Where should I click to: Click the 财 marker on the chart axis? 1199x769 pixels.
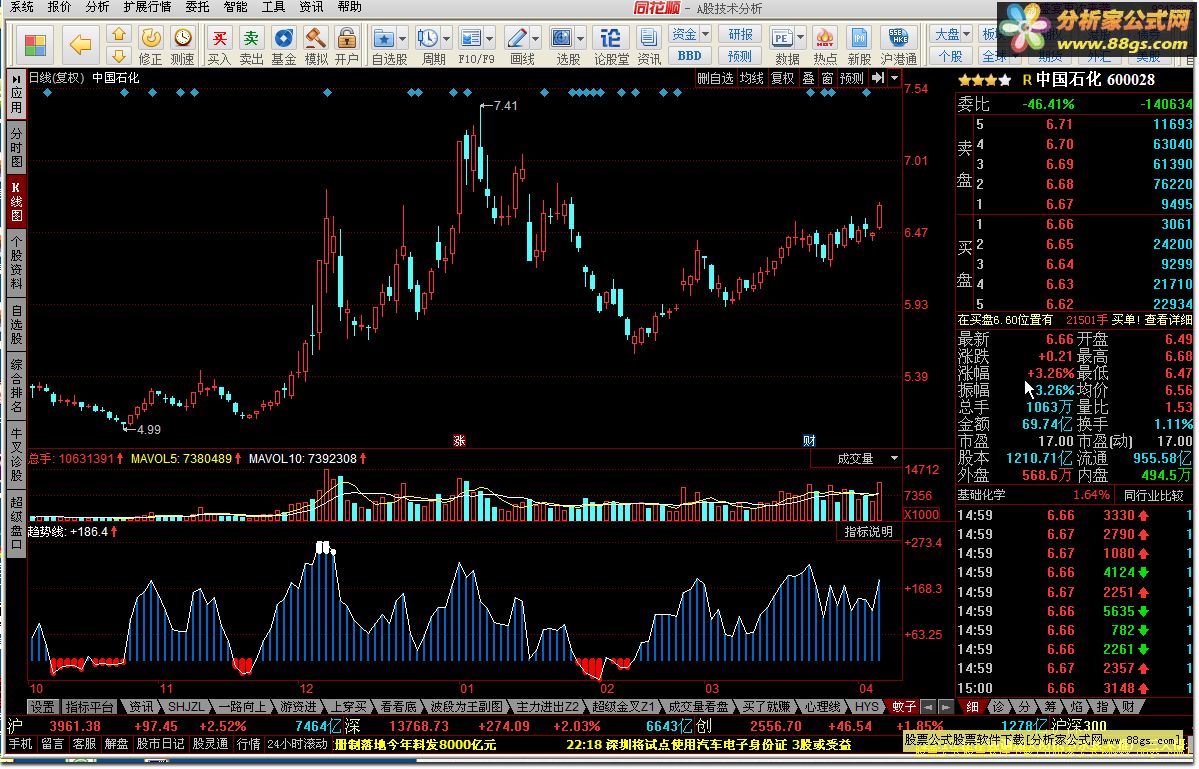[809, 441]
